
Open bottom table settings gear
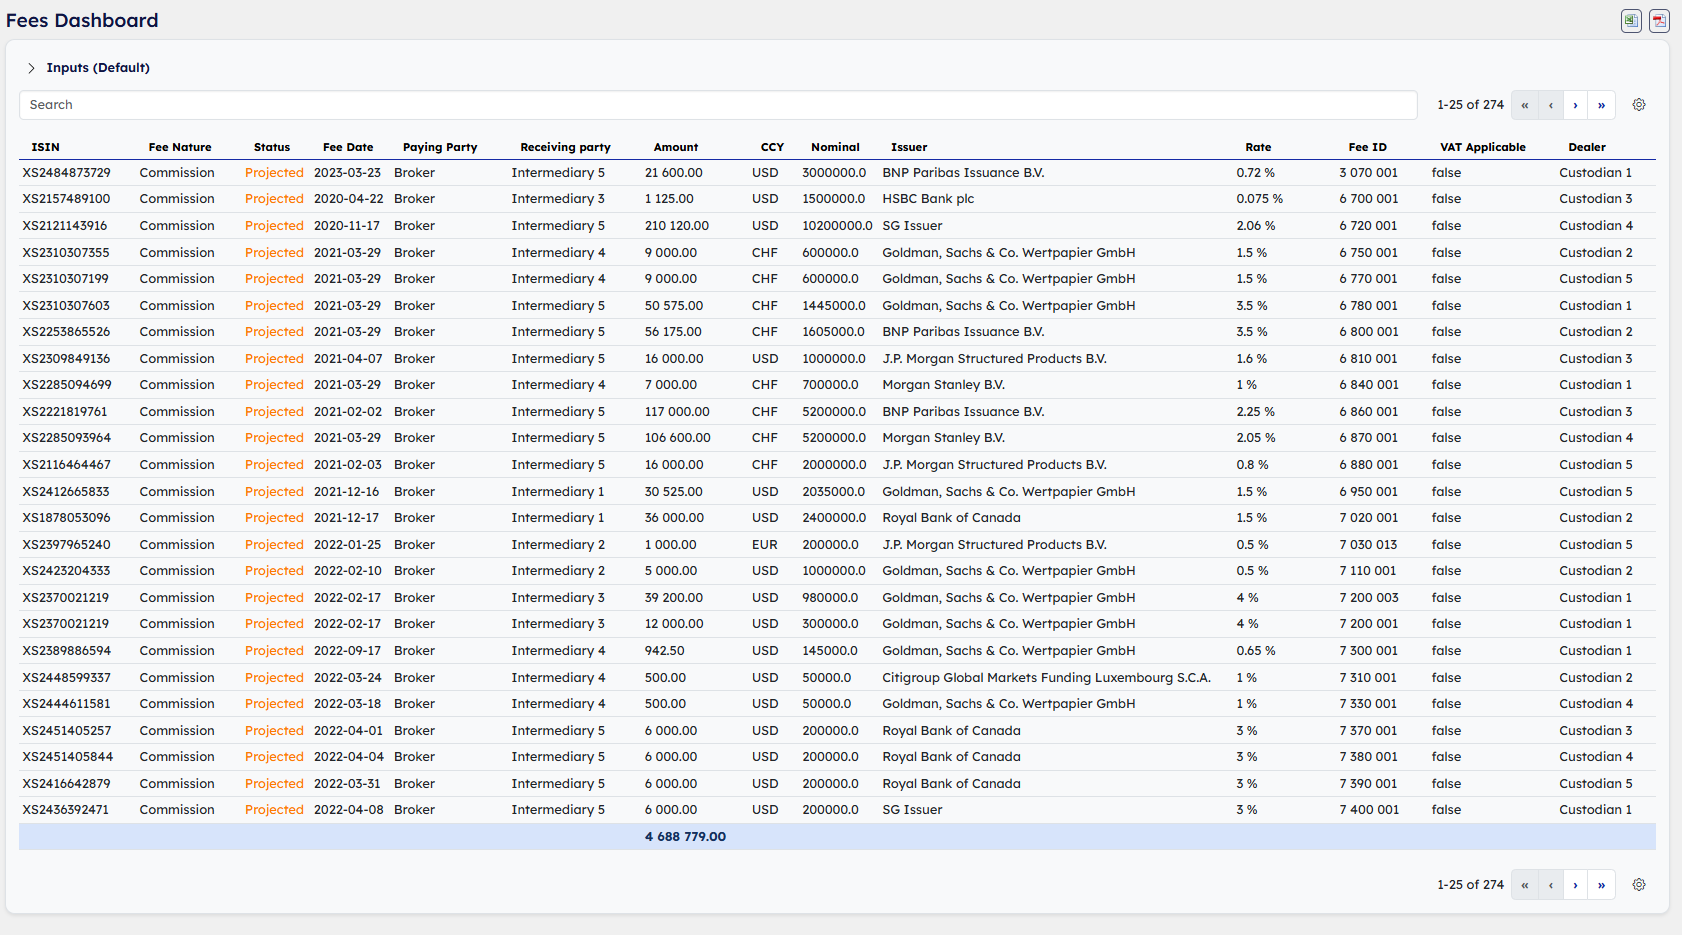pos(1639,885)
